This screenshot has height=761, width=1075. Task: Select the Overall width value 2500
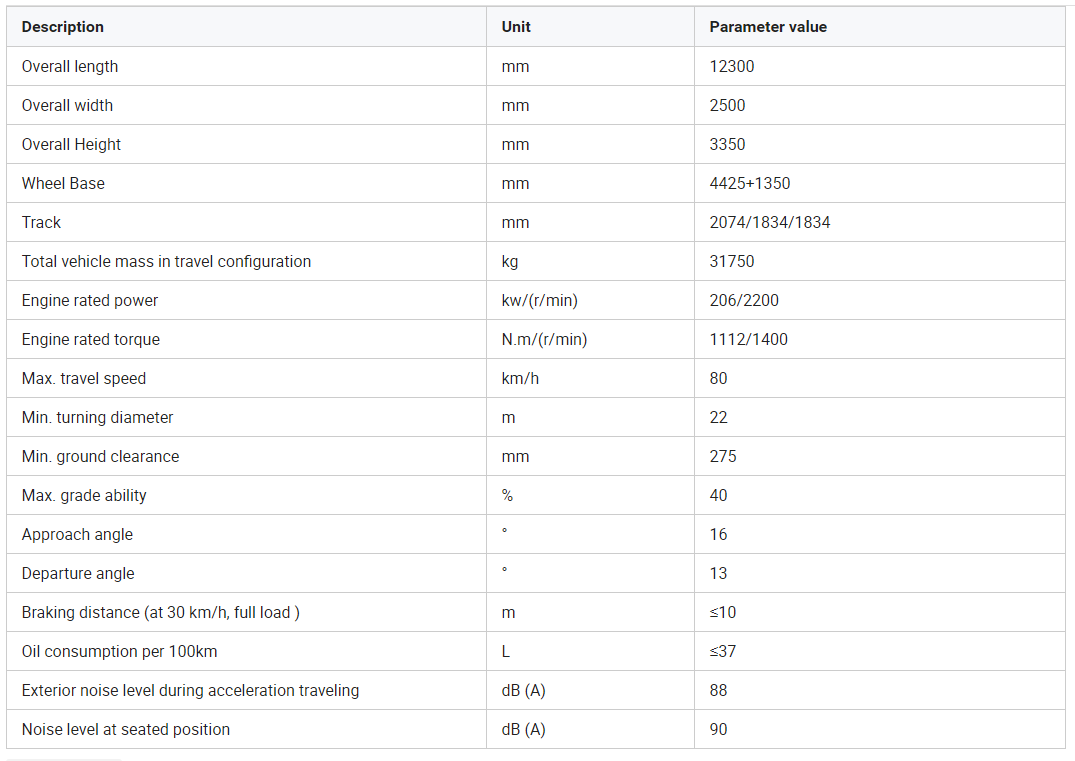[727, 106]
